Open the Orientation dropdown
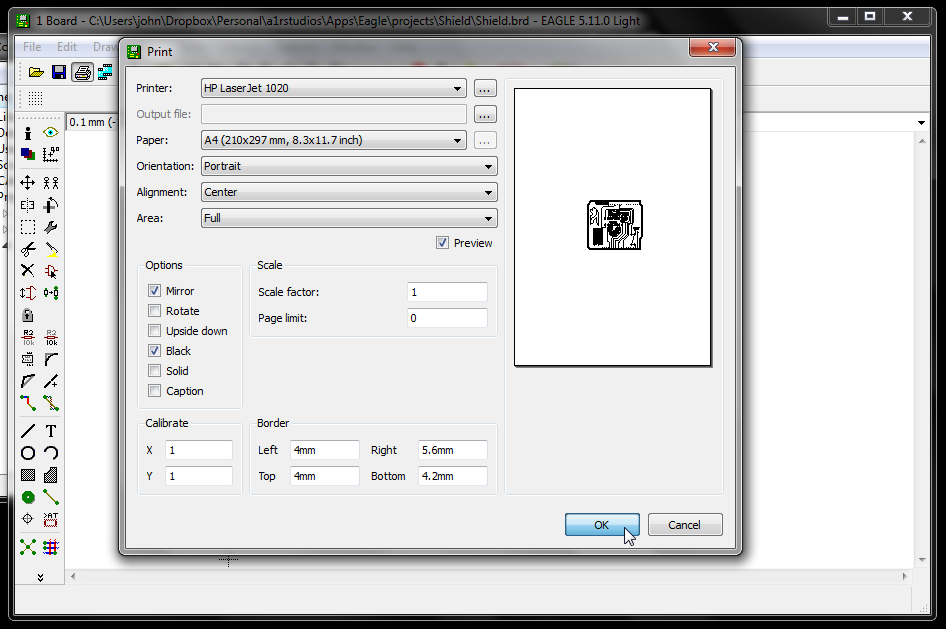946x629 pixels. pos(349,166)
